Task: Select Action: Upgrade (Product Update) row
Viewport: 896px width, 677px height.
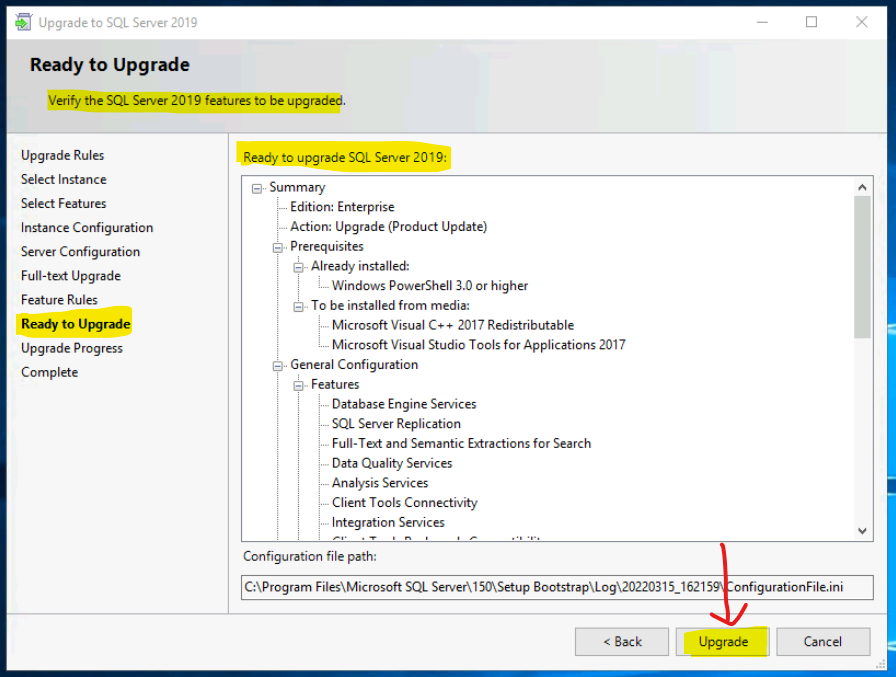Action: tap(389, 227)
